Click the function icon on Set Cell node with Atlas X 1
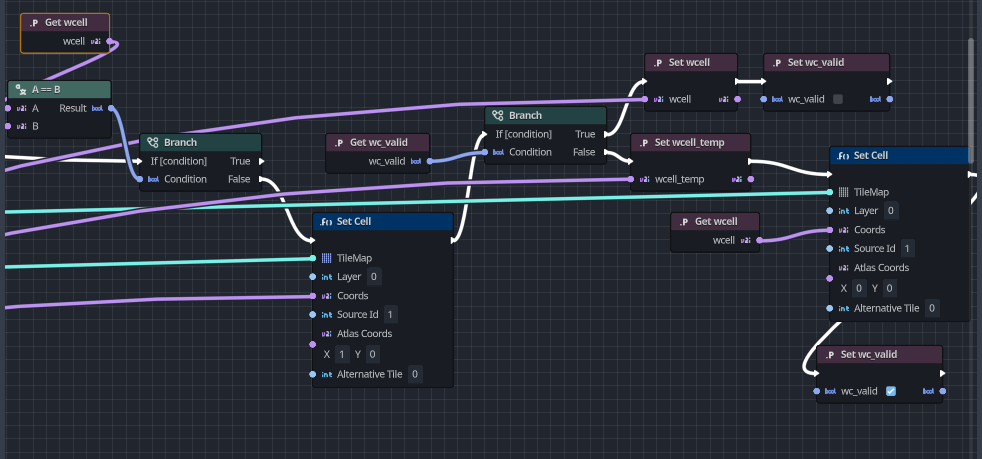 (326, 222)
